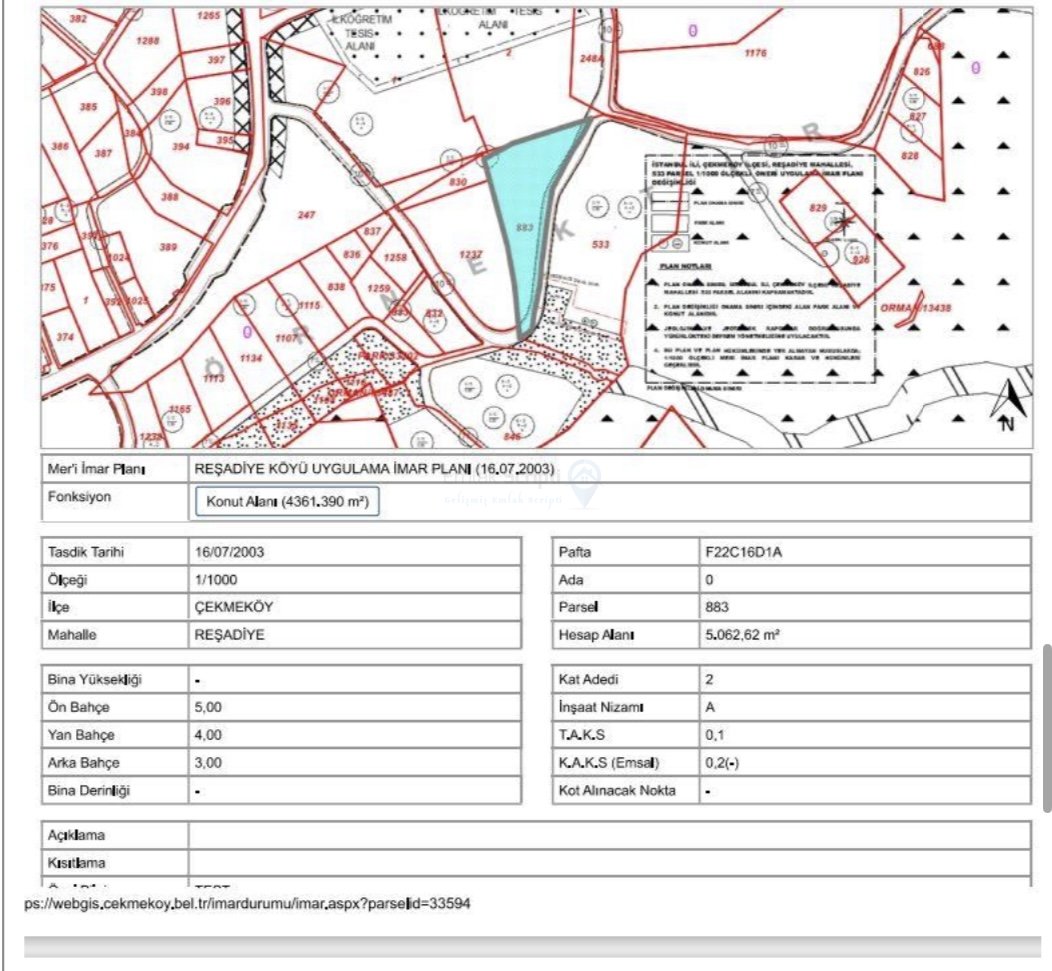Click the purple 0 marker near parcel 1176
Viewport: 1052px width, 971px height.
coord(692,30)
